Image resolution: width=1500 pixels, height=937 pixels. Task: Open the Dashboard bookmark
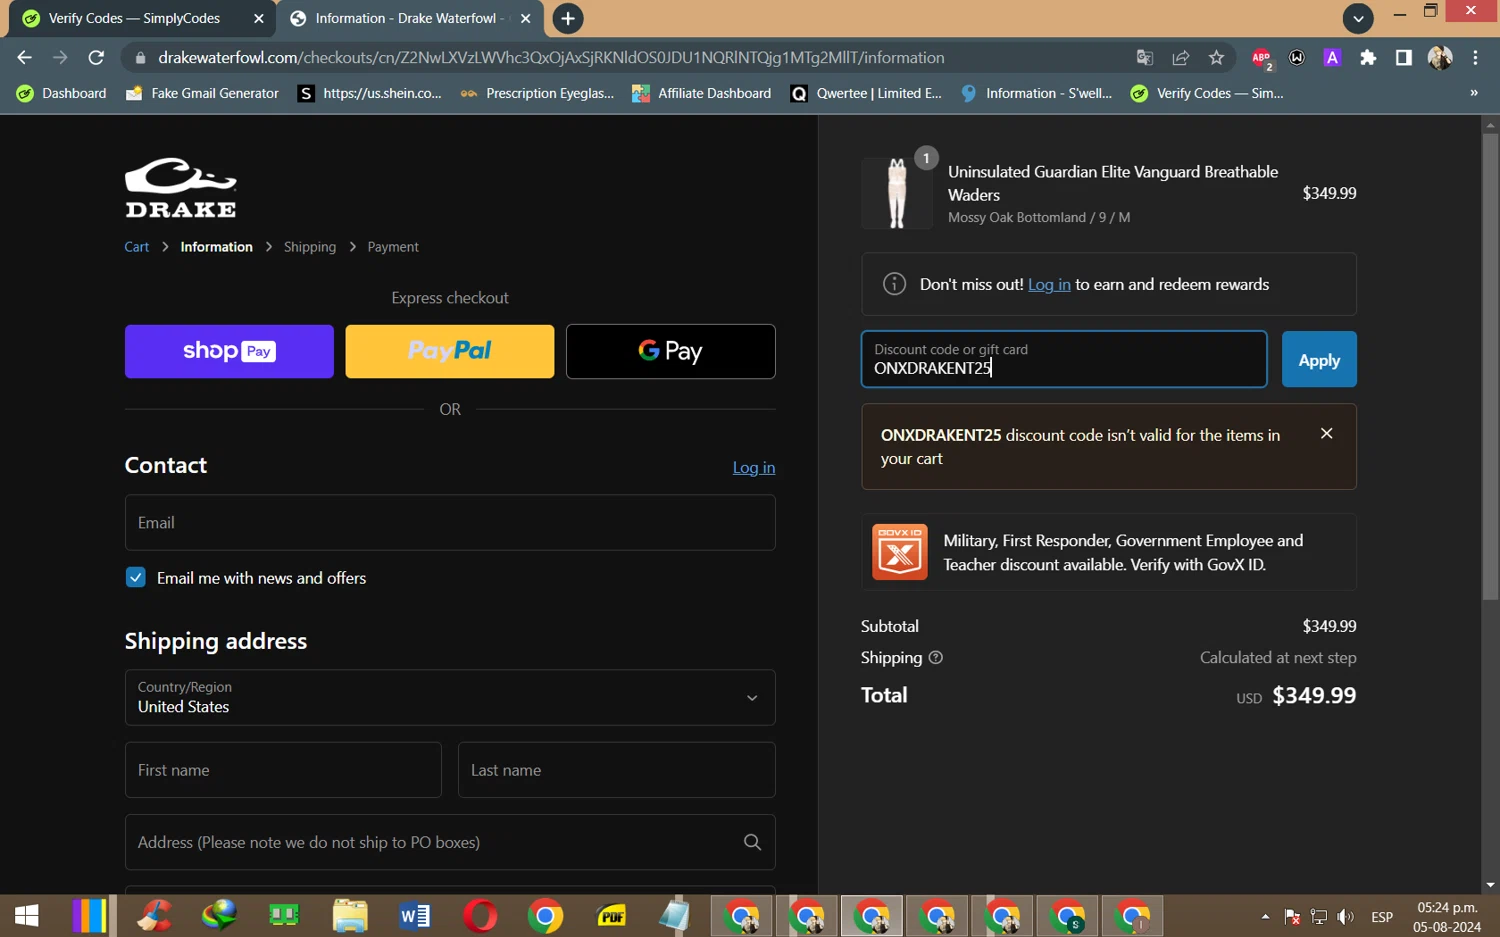(x=62, y=93)
